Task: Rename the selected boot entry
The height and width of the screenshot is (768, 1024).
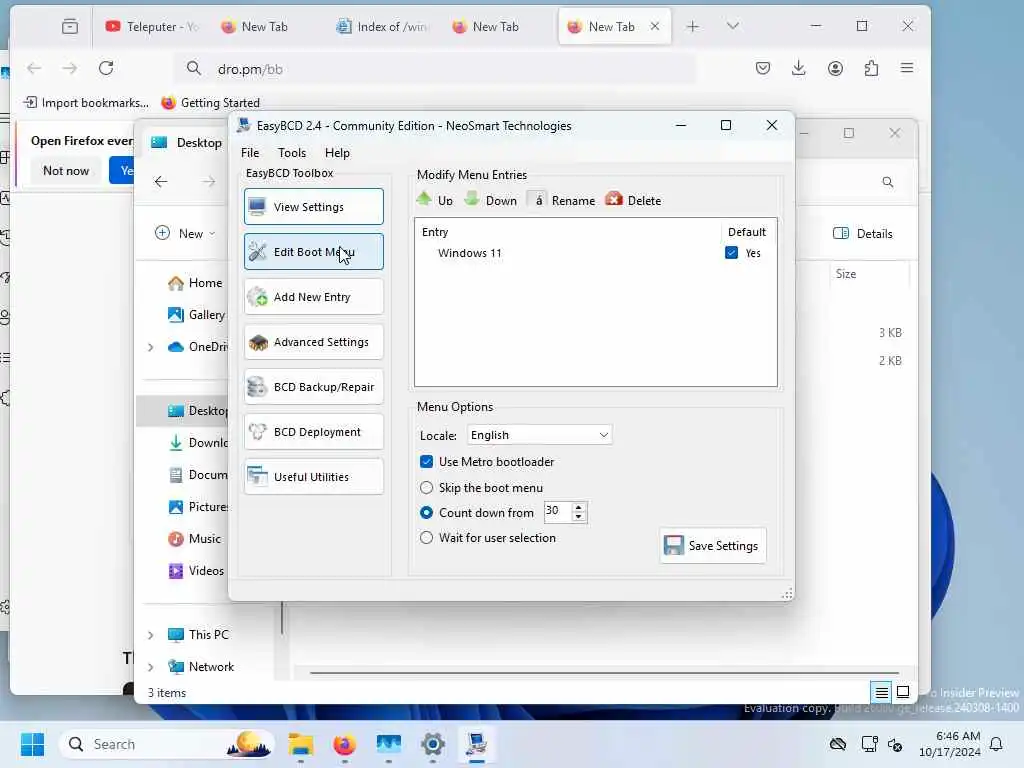Action: (562, 200)
